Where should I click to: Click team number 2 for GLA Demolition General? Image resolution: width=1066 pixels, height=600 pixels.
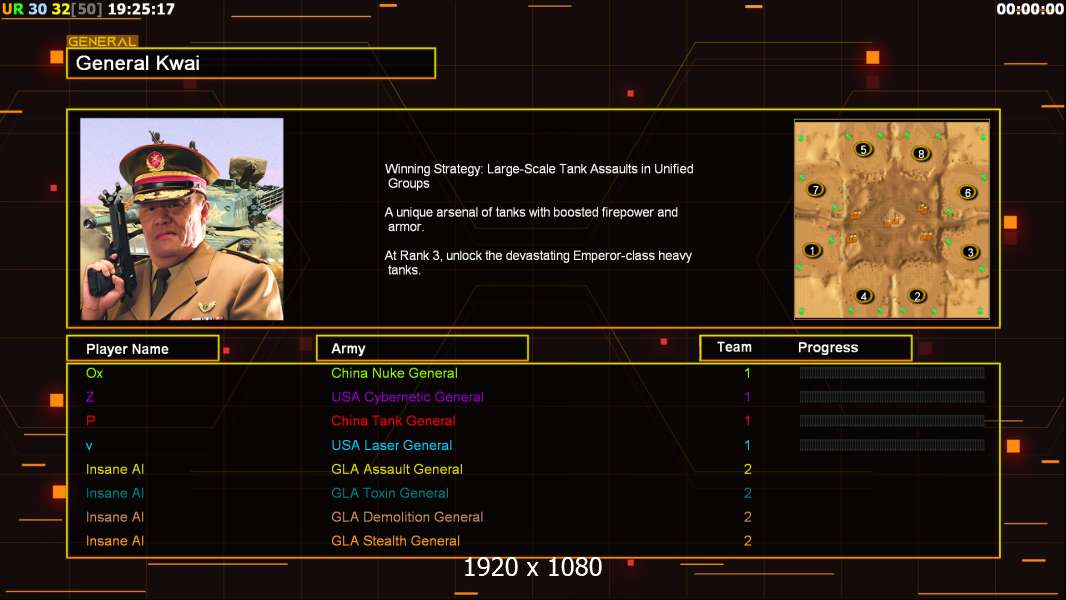pos(748,517)
